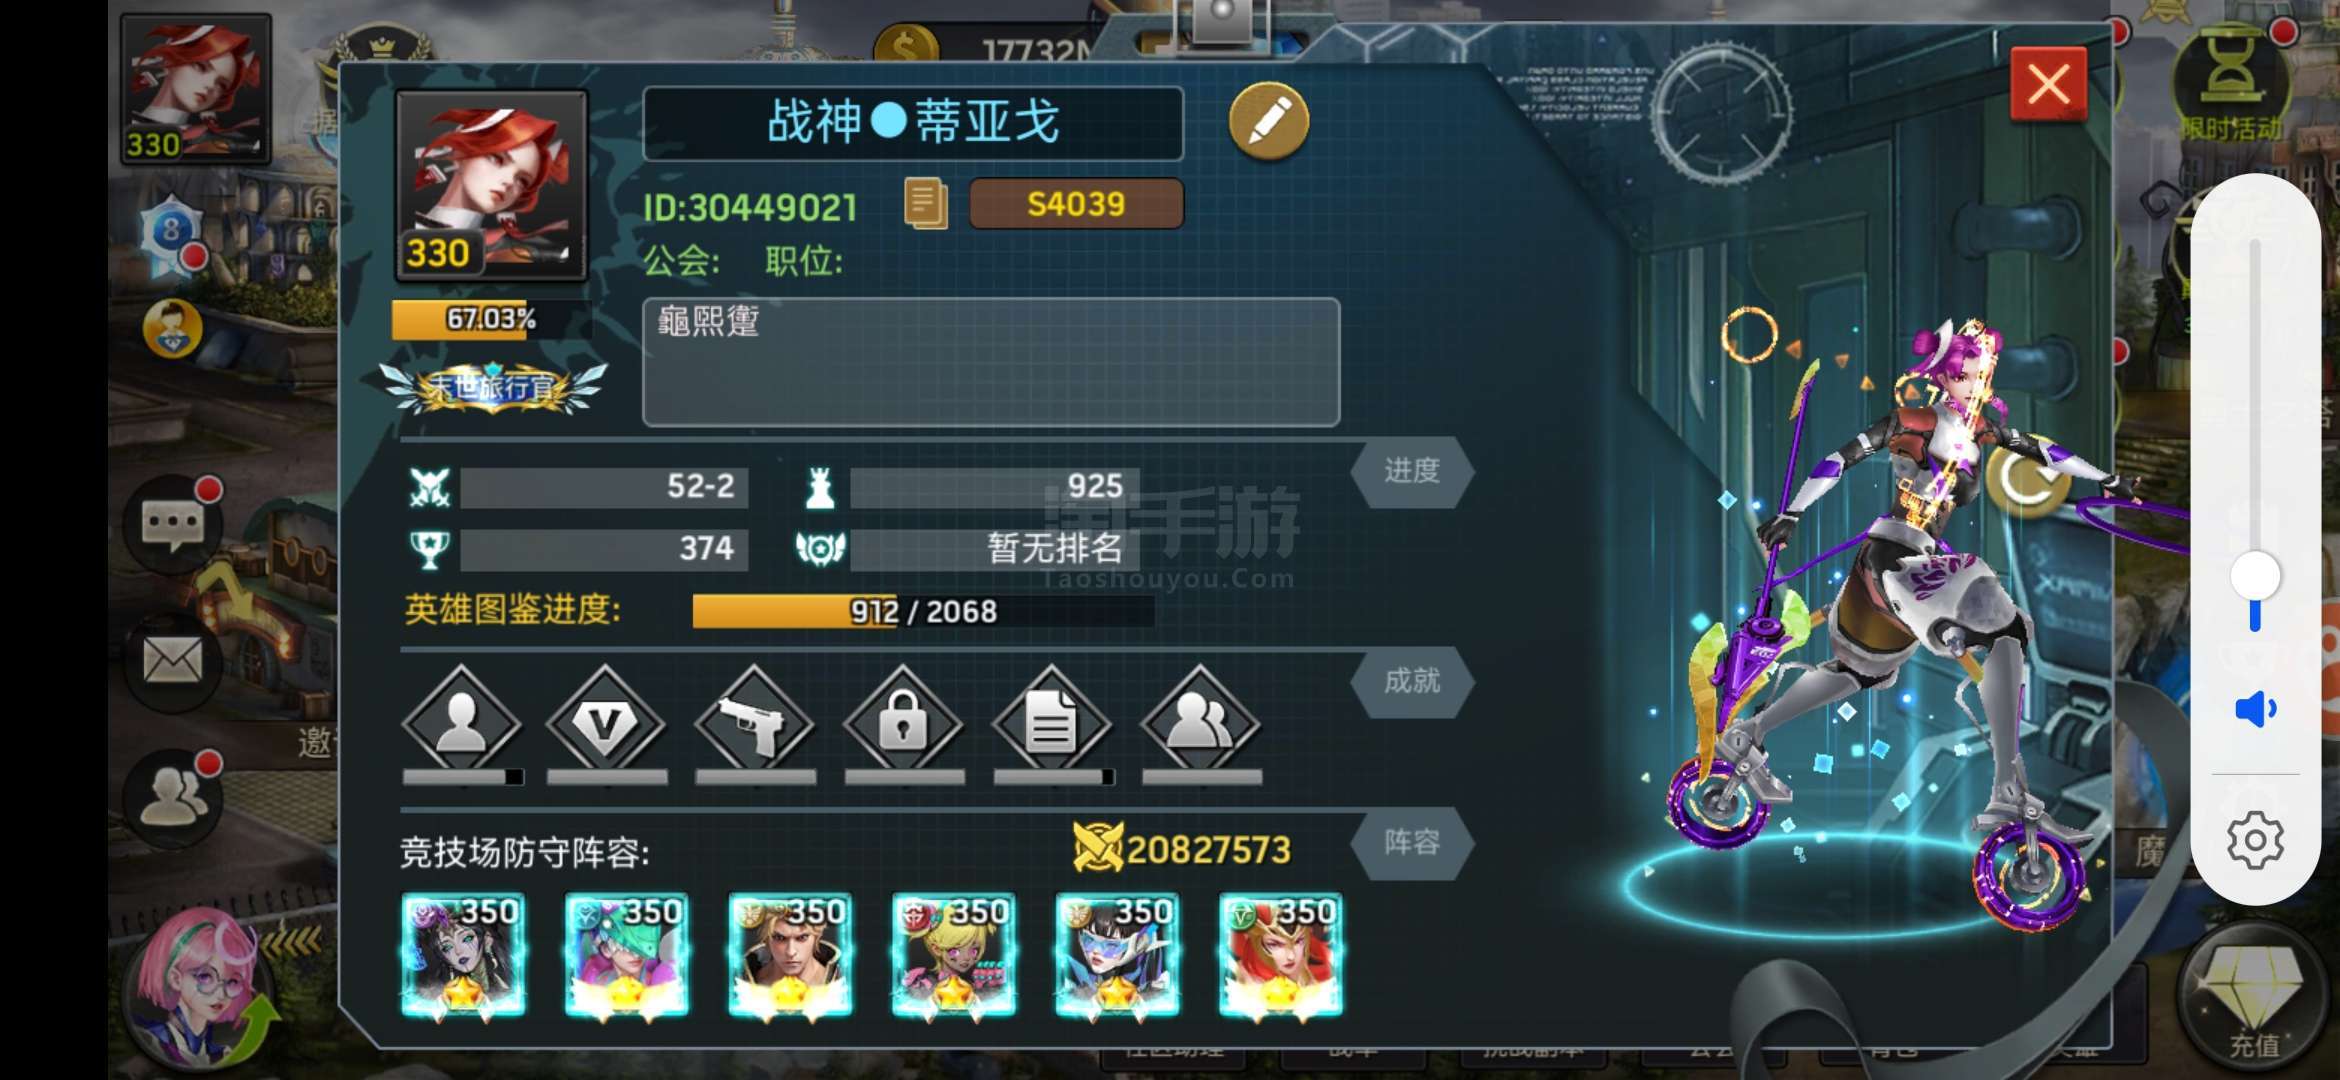The height and width of the screenshot is (1080, 2340).
Task: Open the chat bubble icon
Action: (173, 523)
